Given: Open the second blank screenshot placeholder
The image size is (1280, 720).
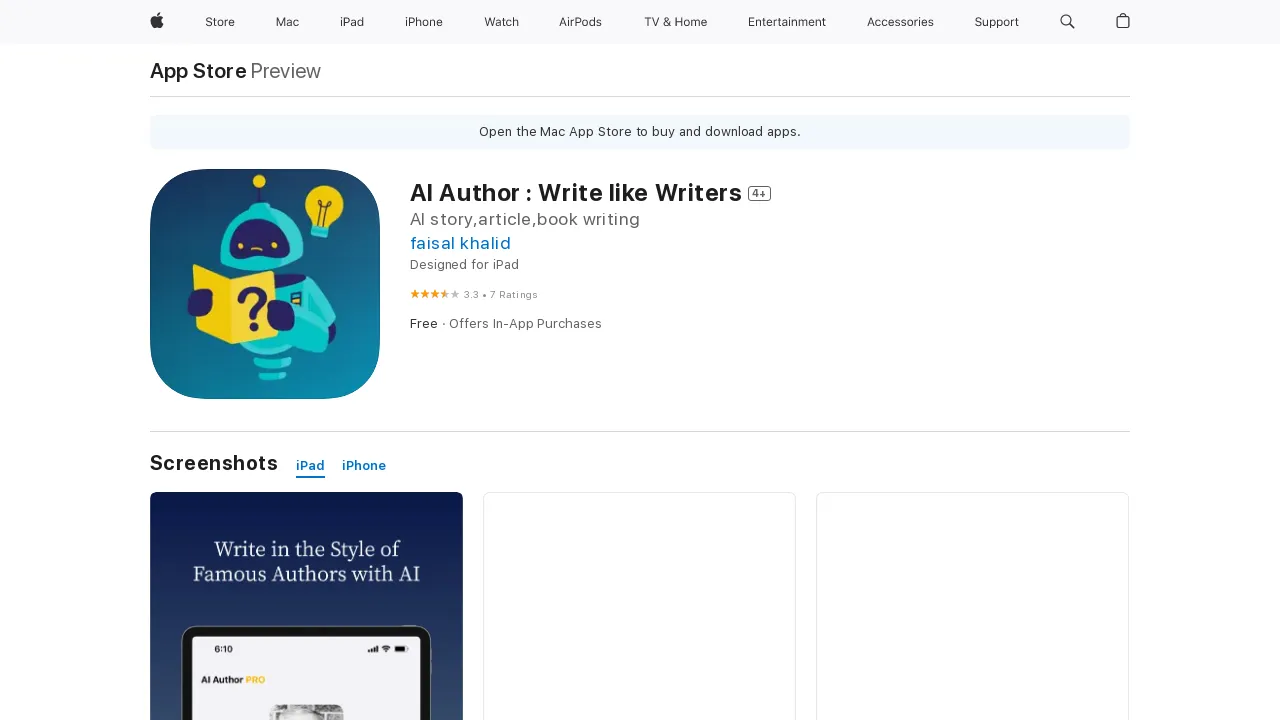Looking at the screenshot, I should [x=639, y=606].
